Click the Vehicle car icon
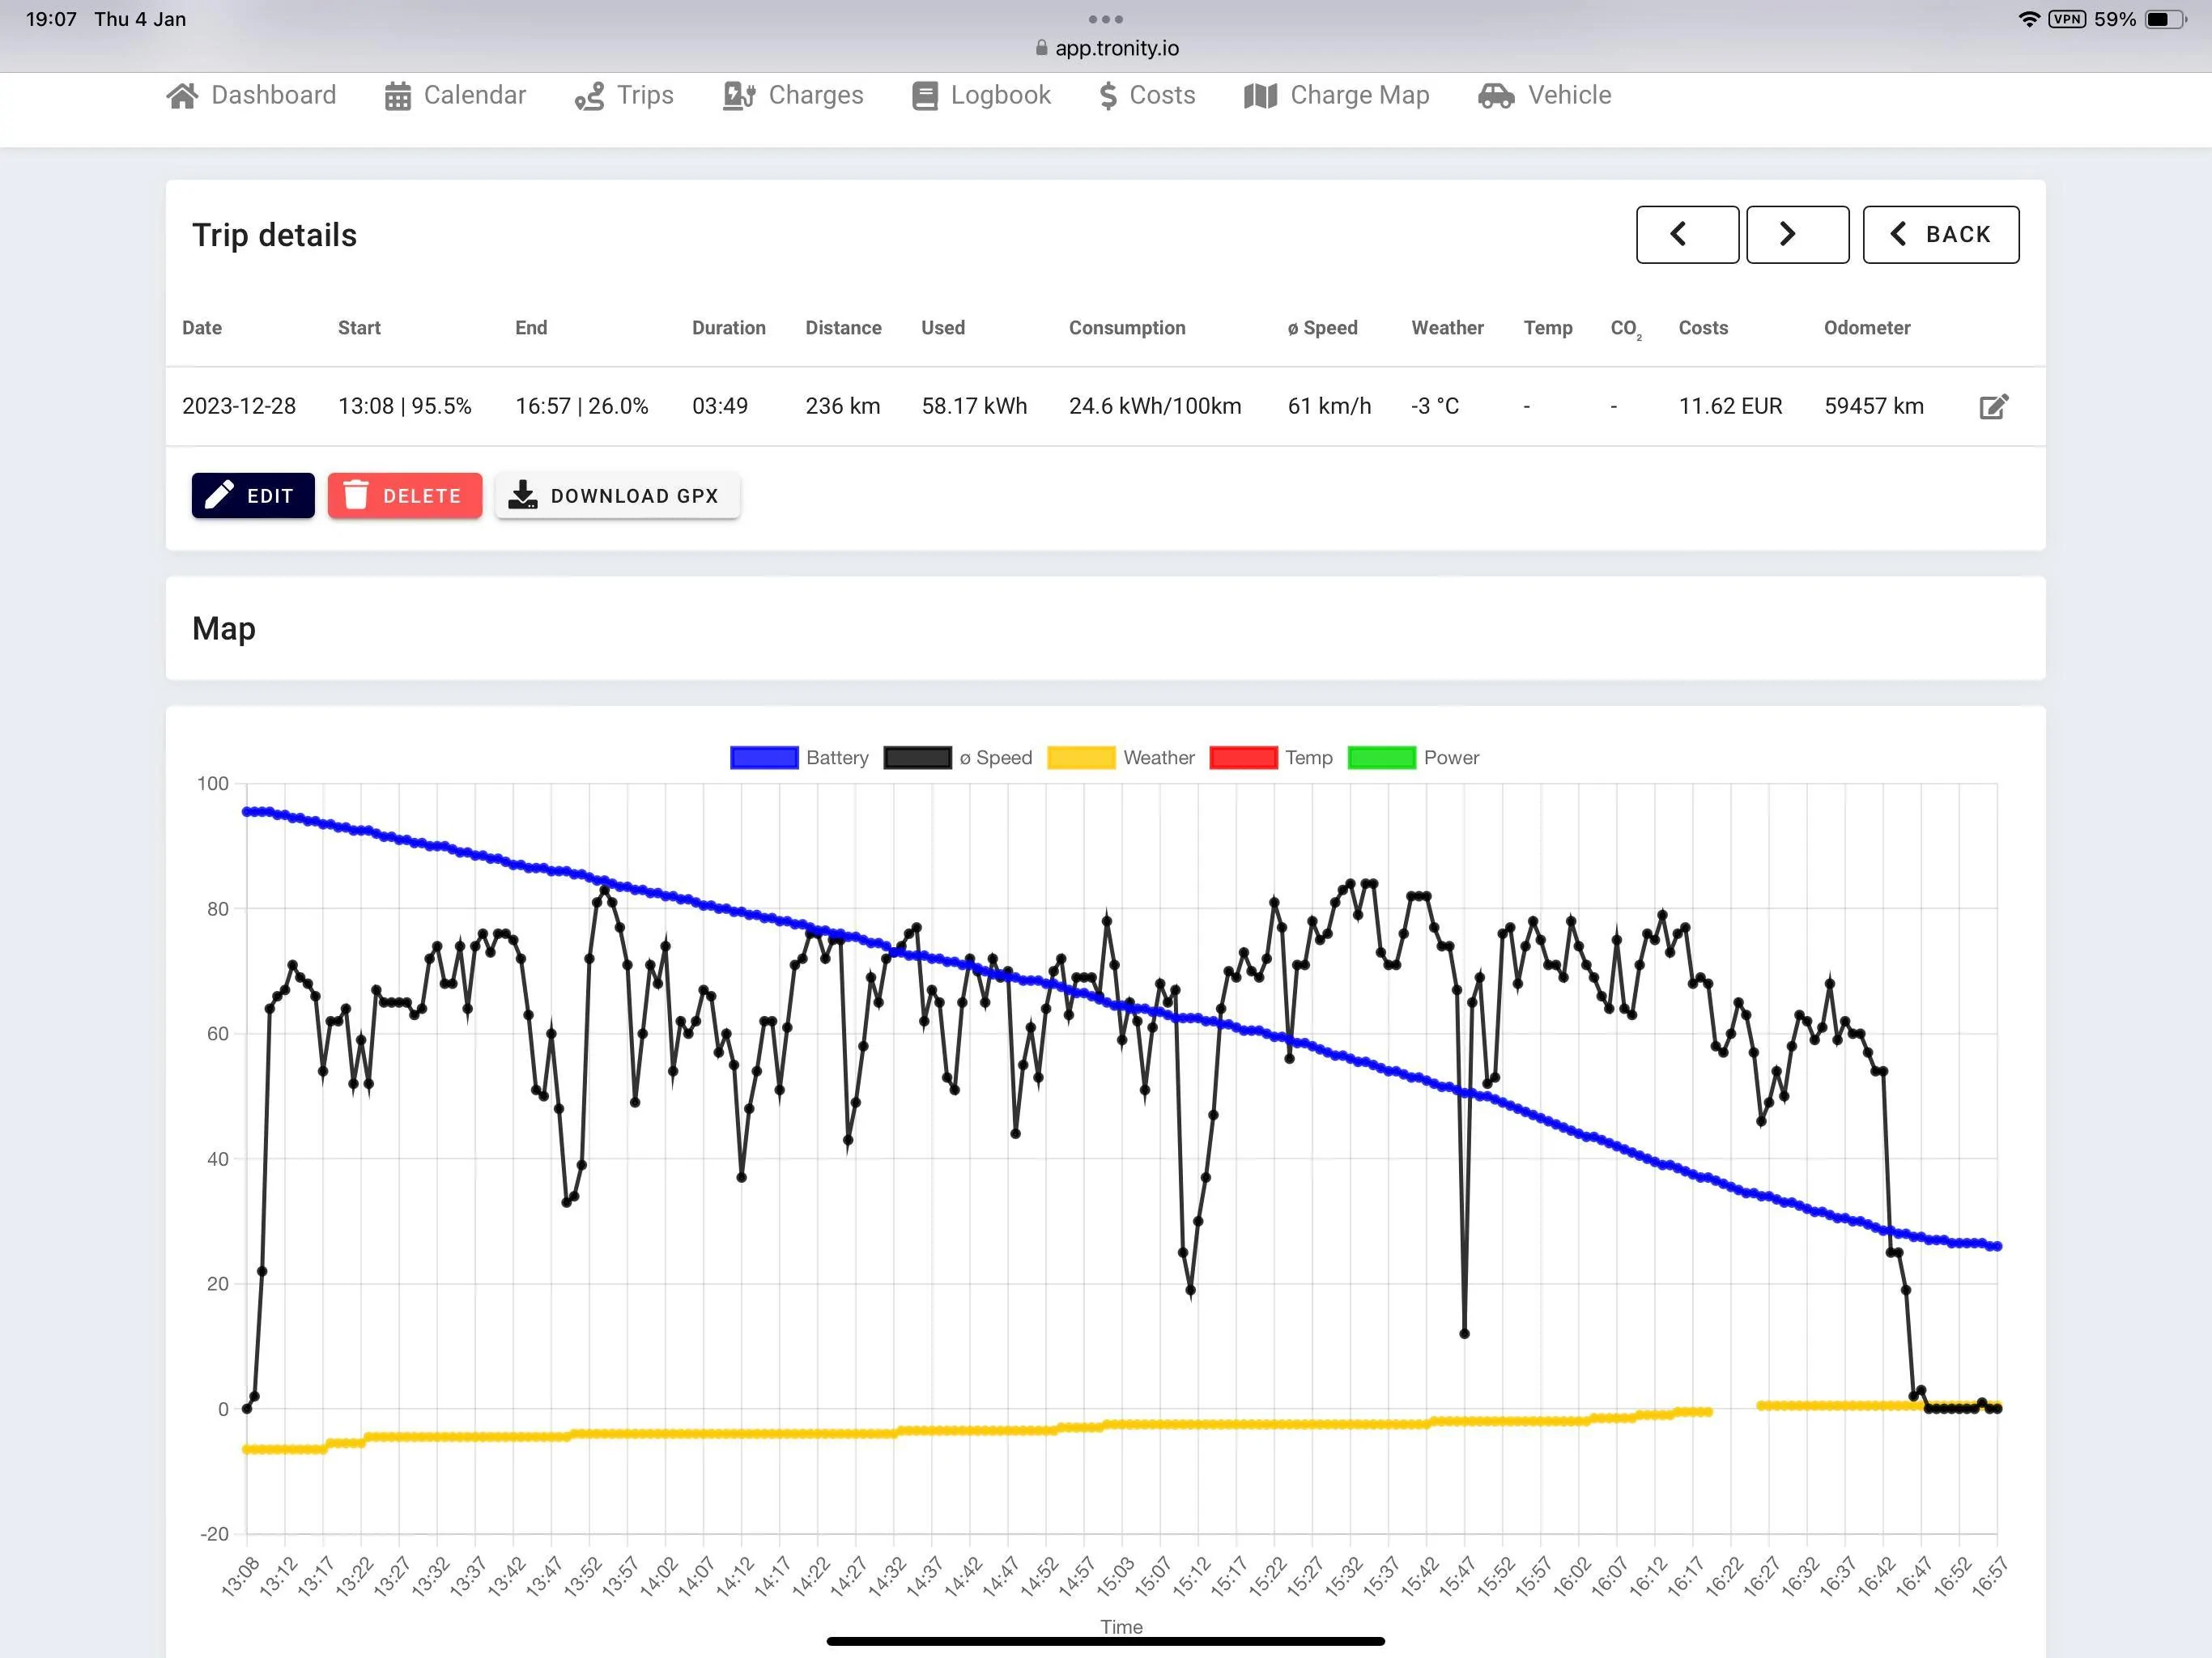Viewport: 2212px width, 1658px height. point(1496,96)
